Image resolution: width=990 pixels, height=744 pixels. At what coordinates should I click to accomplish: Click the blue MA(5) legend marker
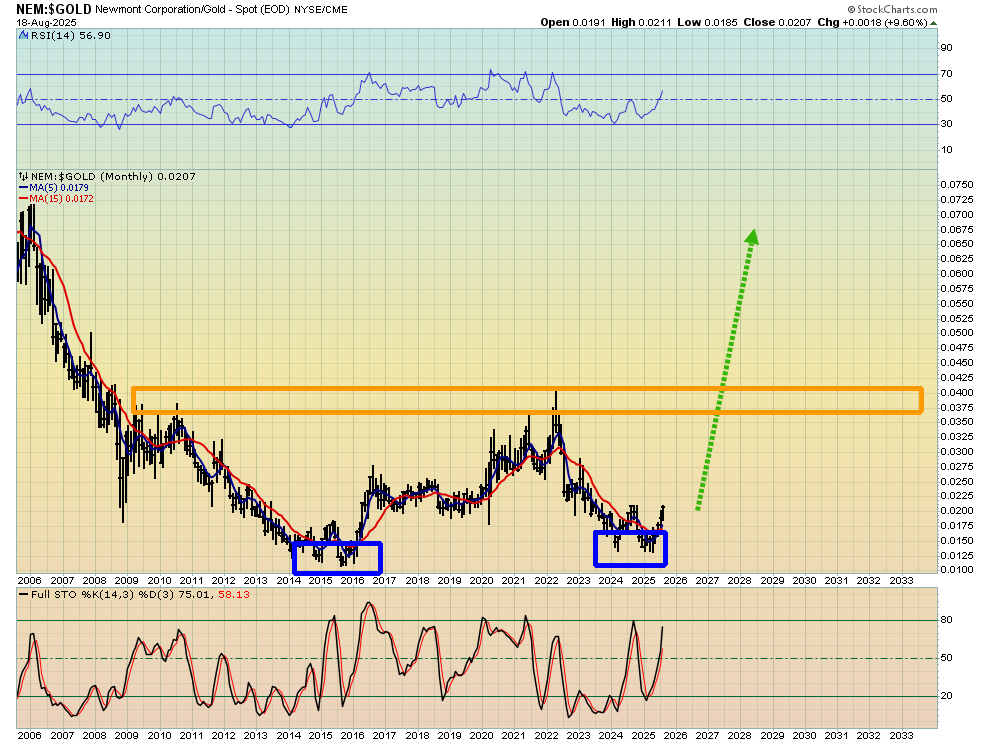[23, 187]
